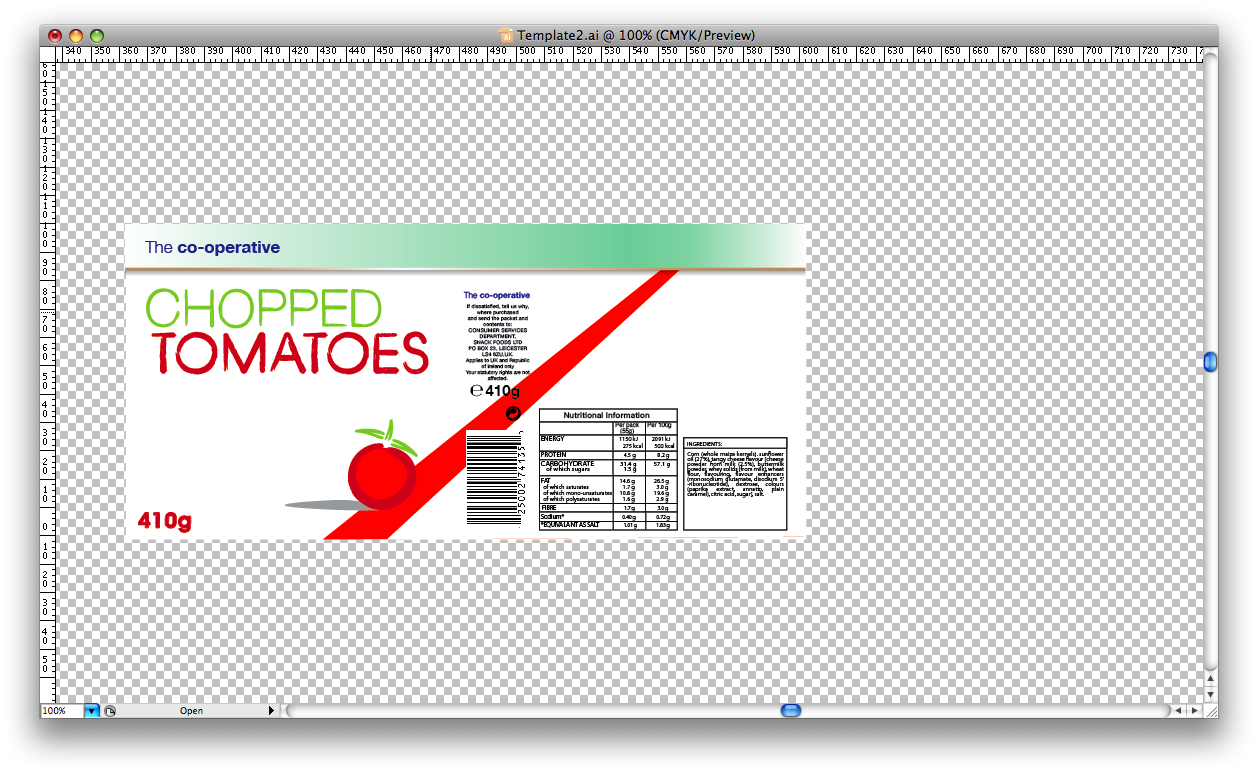Click the FIBRE row in nutrition table
This screenshot has width=1258, height=773.
point(608,508)
